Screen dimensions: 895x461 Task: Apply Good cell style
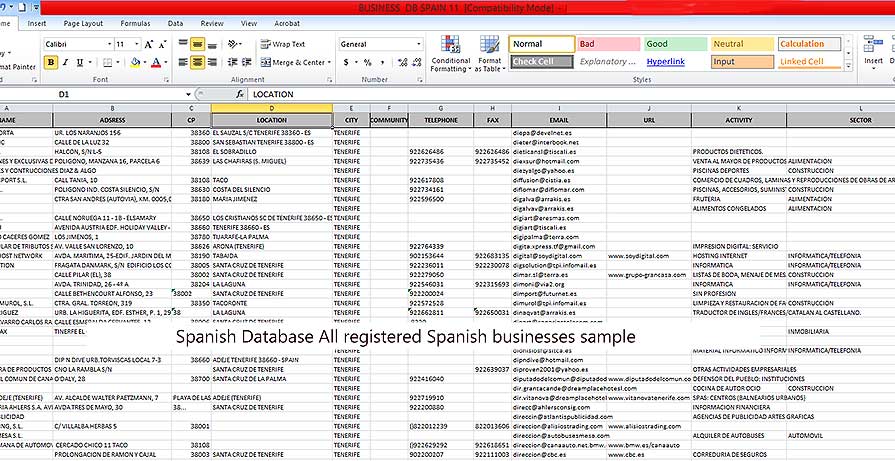click(675, 44)
